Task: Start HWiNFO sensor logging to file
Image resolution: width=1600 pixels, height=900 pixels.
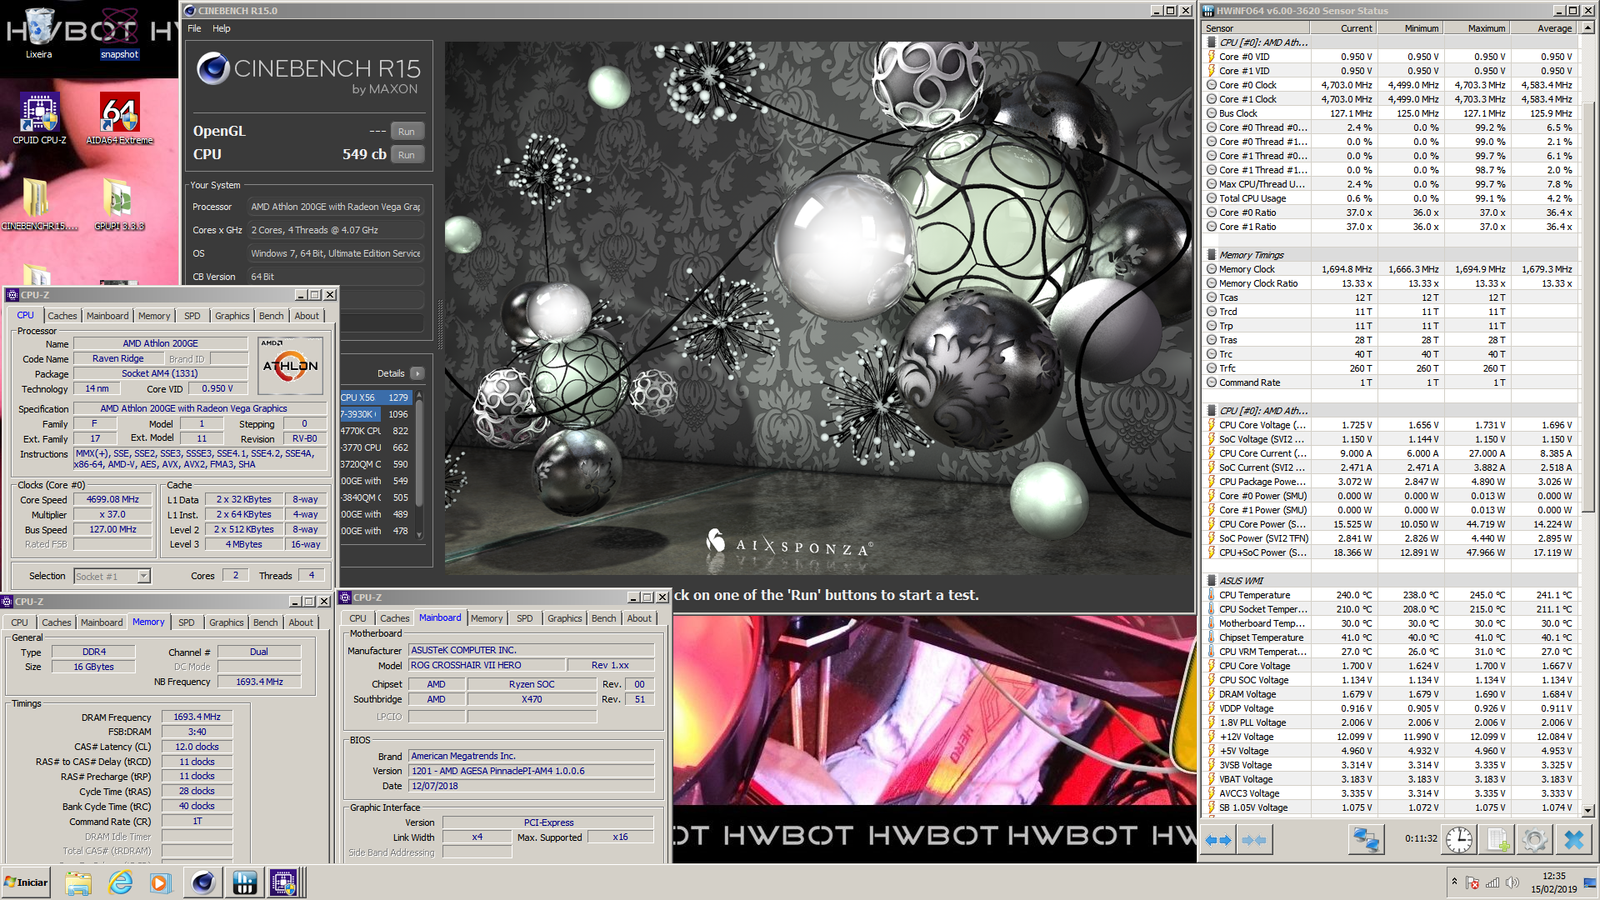Action: [1498, 839]
